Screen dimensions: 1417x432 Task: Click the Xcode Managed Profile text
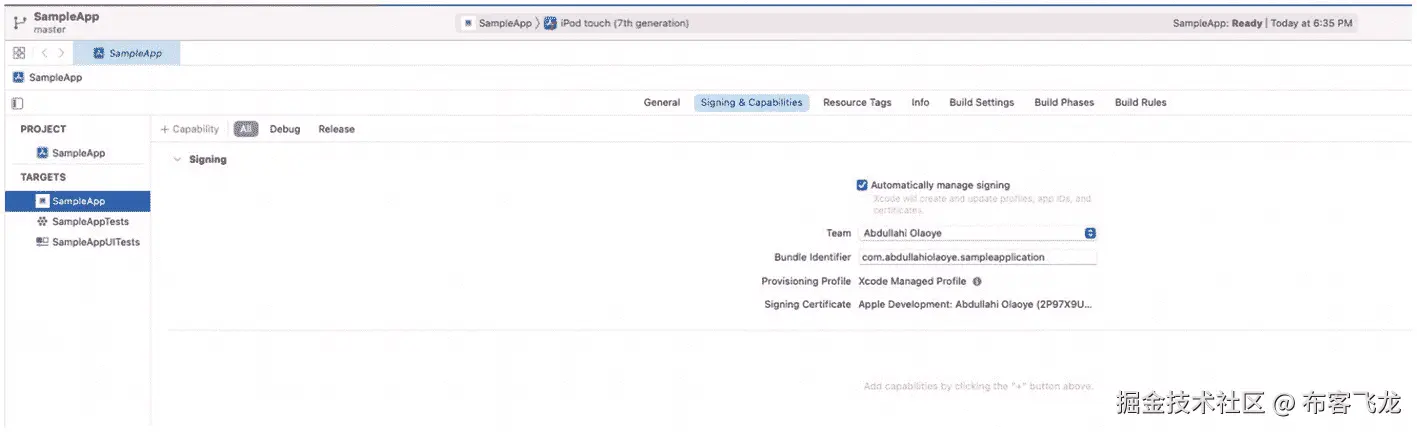pos(912,281)
